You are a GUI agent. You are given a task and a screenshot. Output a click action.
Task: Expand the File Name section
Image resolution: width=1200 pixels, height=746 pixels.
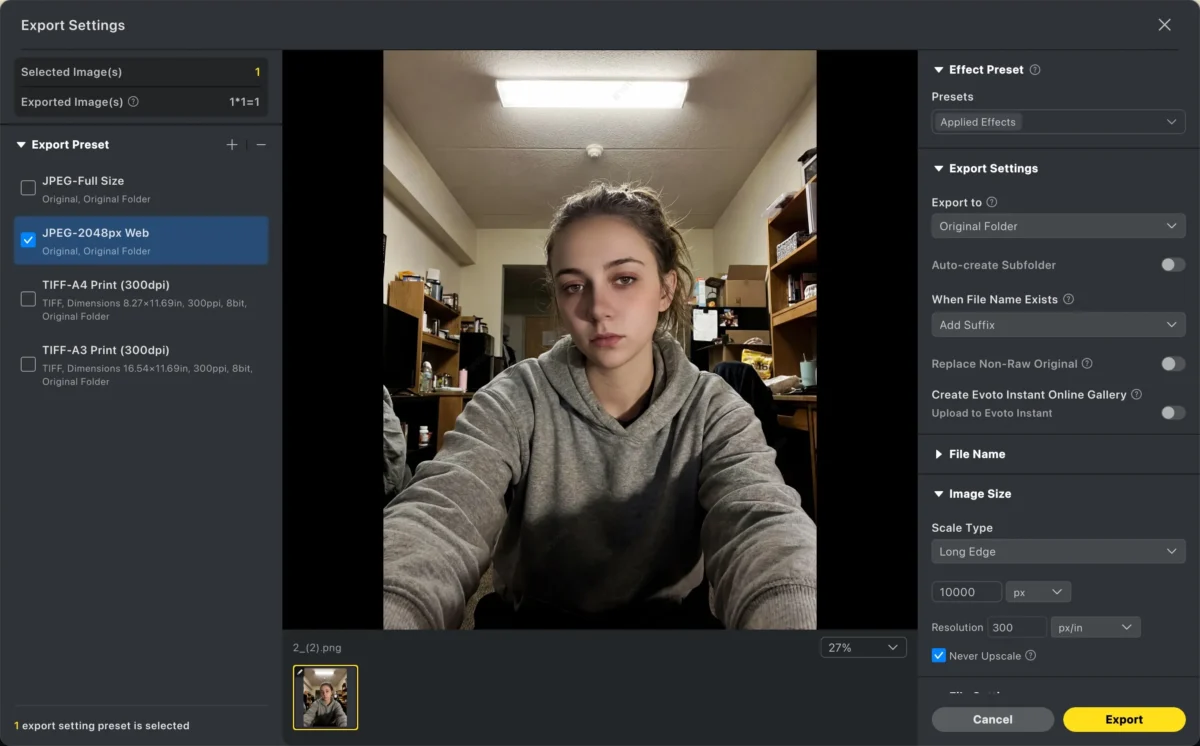(976, 454)
